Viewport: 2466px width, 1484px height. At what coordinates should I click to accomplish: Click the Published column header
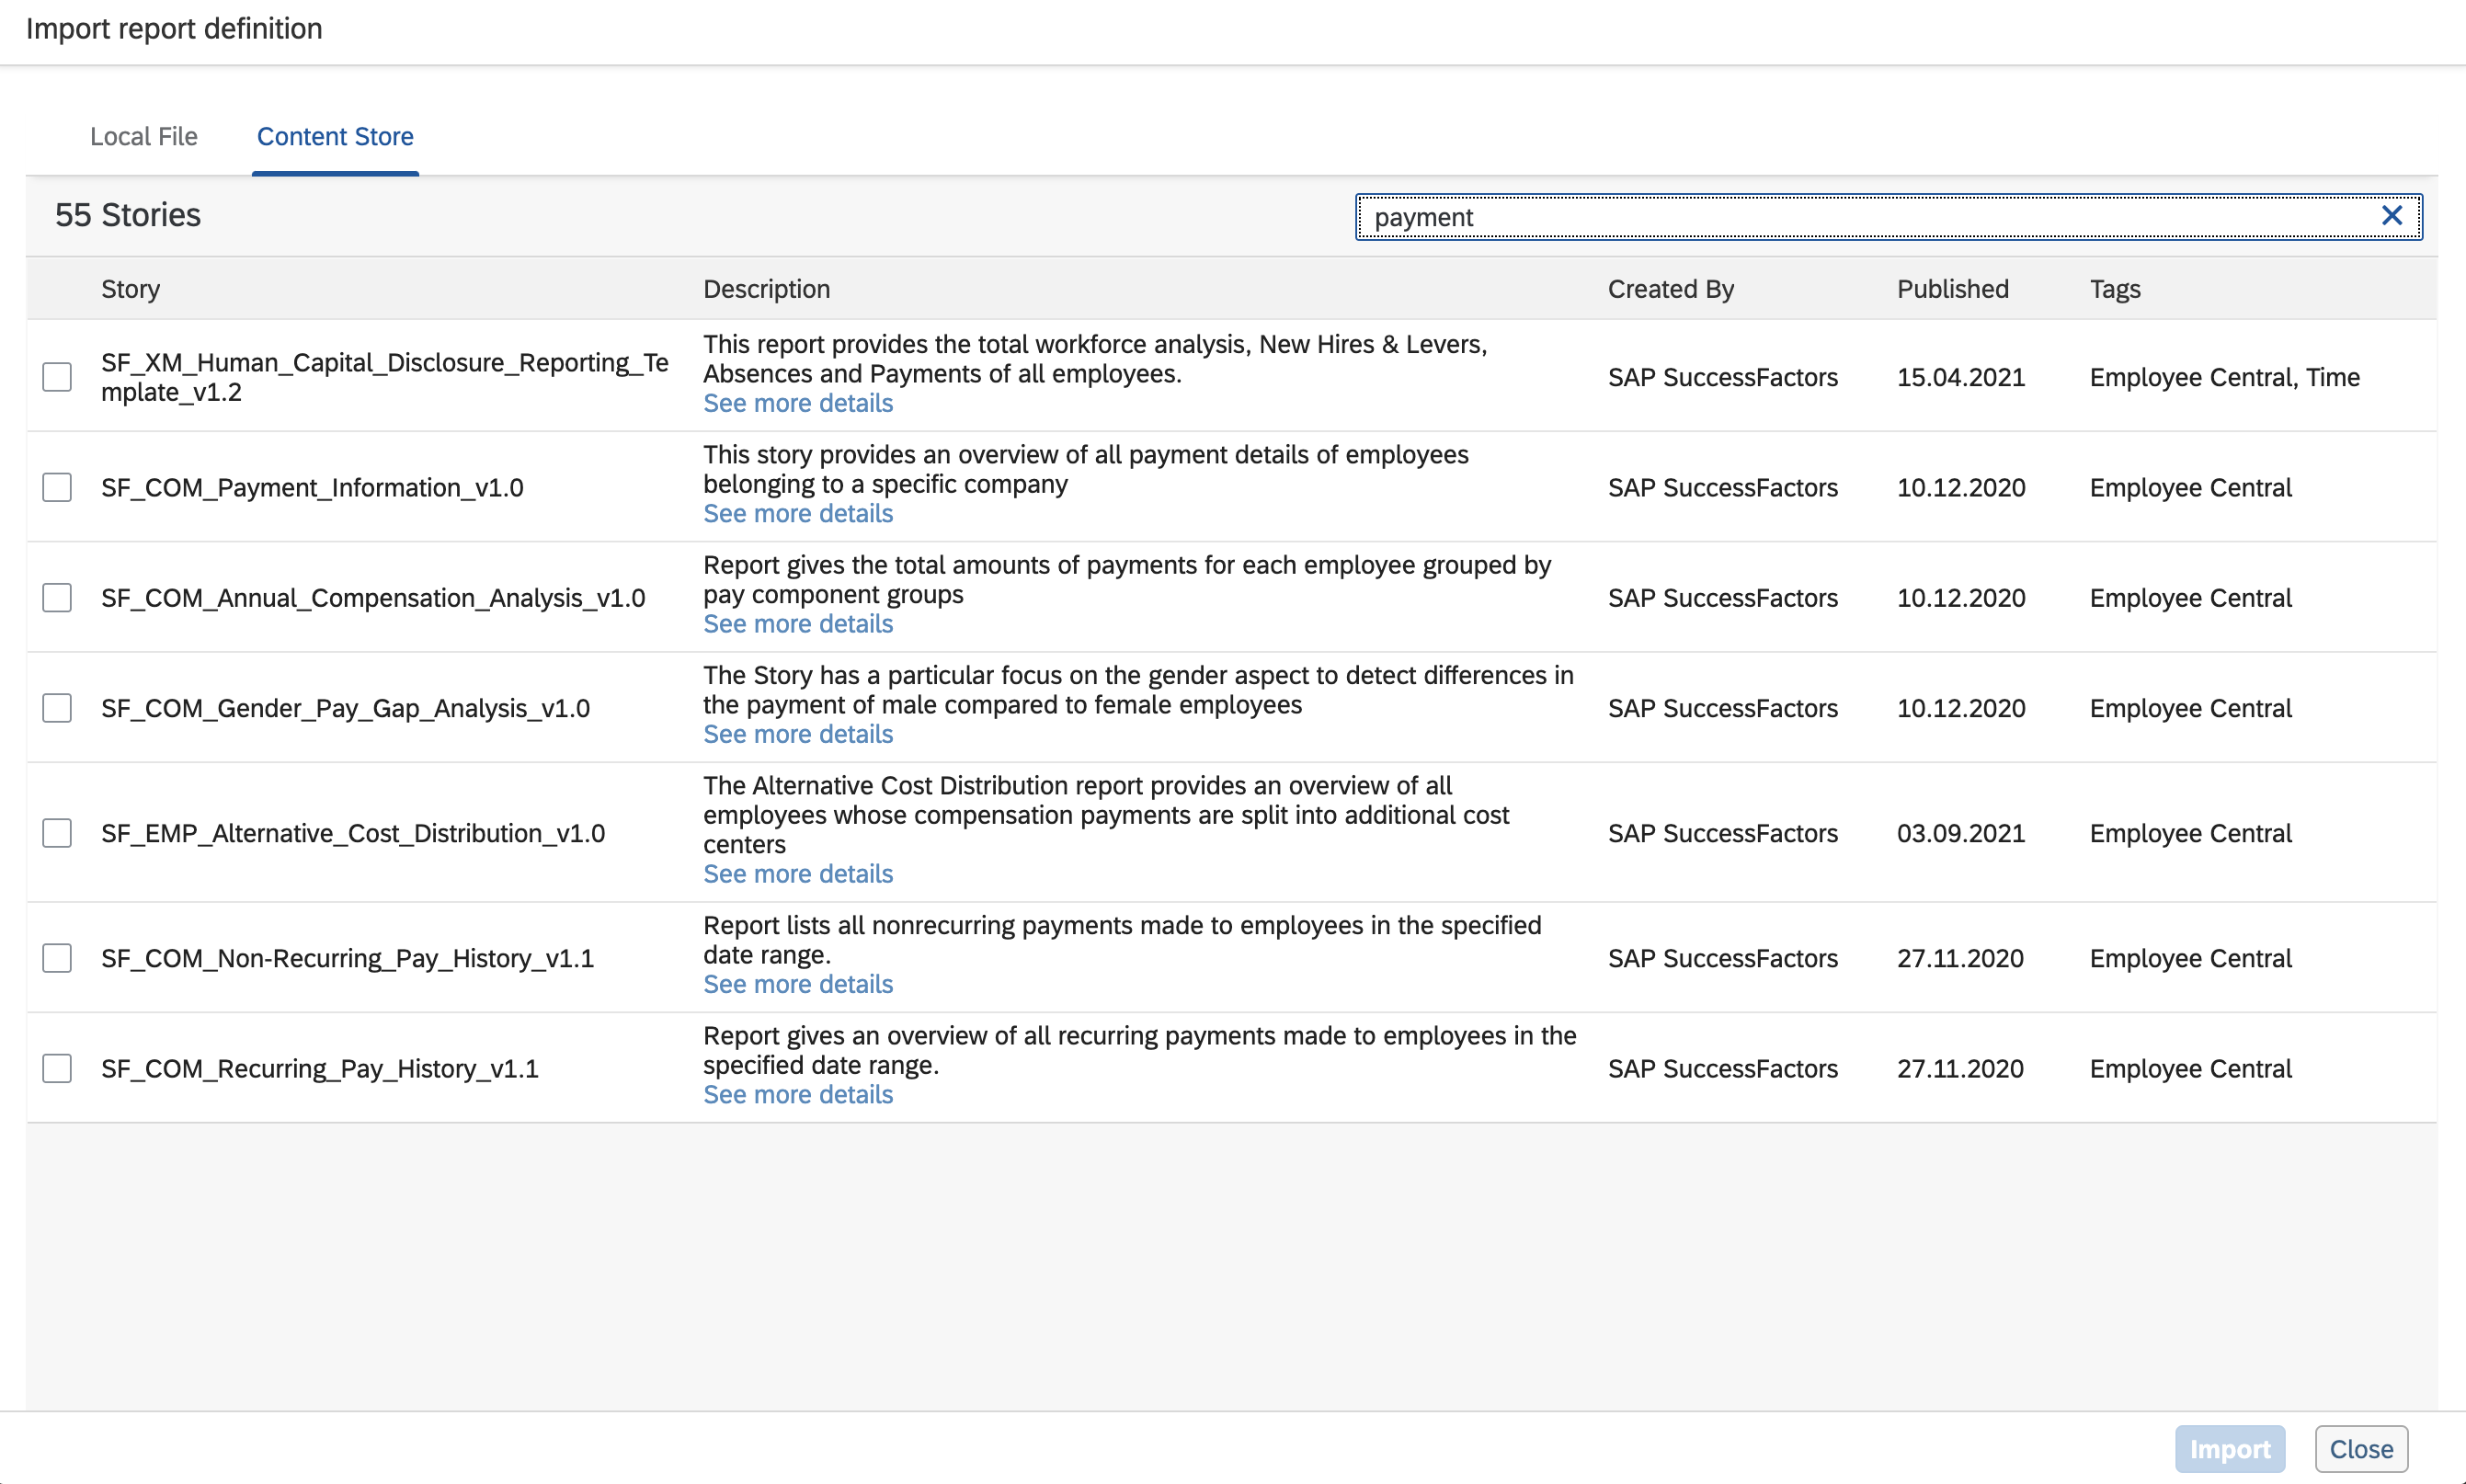coord(1952,289)
